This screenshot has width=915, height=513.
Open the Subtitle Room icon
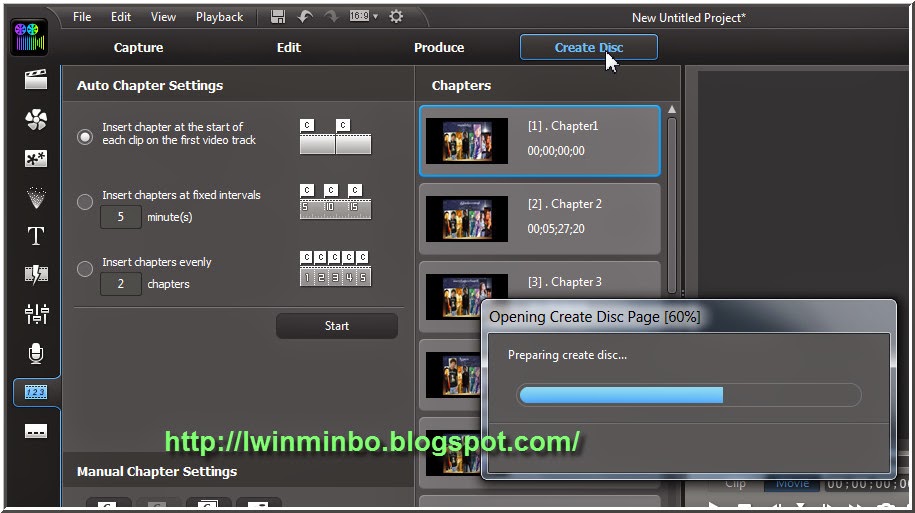coord(36,431)
